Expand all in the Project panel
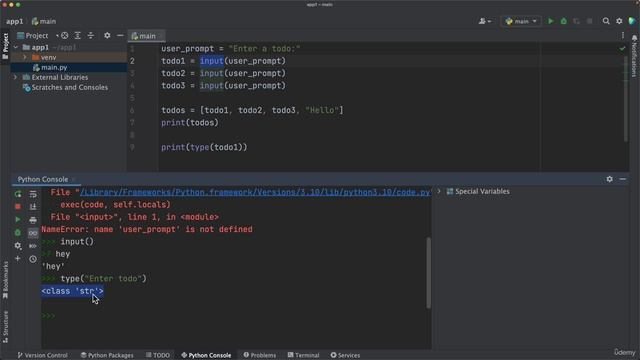This screenshot has width=640, height=360. pyautogui.click(x=78, y=36)
